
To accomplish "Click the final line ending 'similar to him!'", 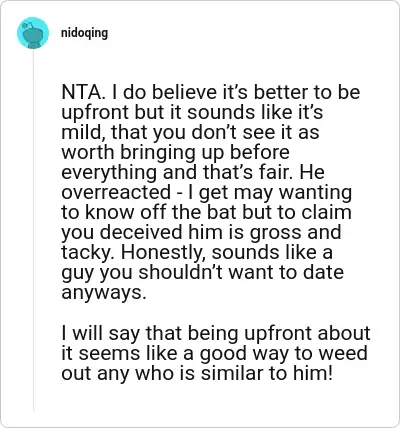I will 197,373.
